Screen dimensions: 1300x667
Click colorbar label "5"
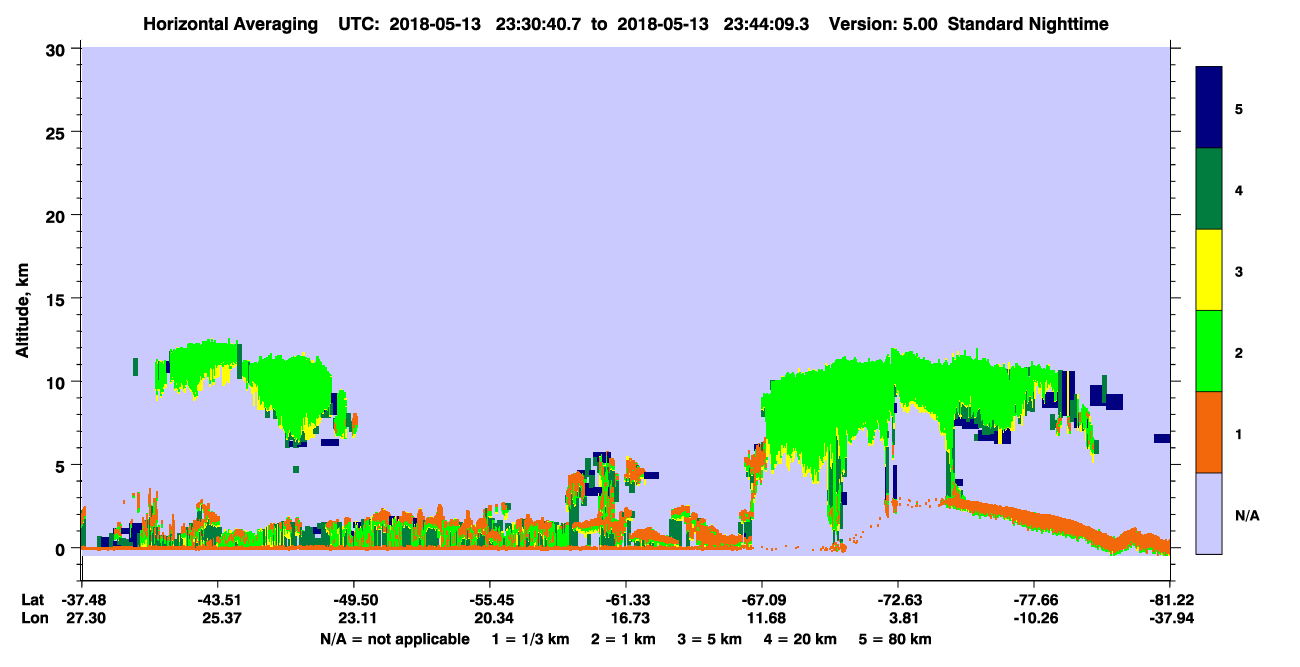point(1239,108)
